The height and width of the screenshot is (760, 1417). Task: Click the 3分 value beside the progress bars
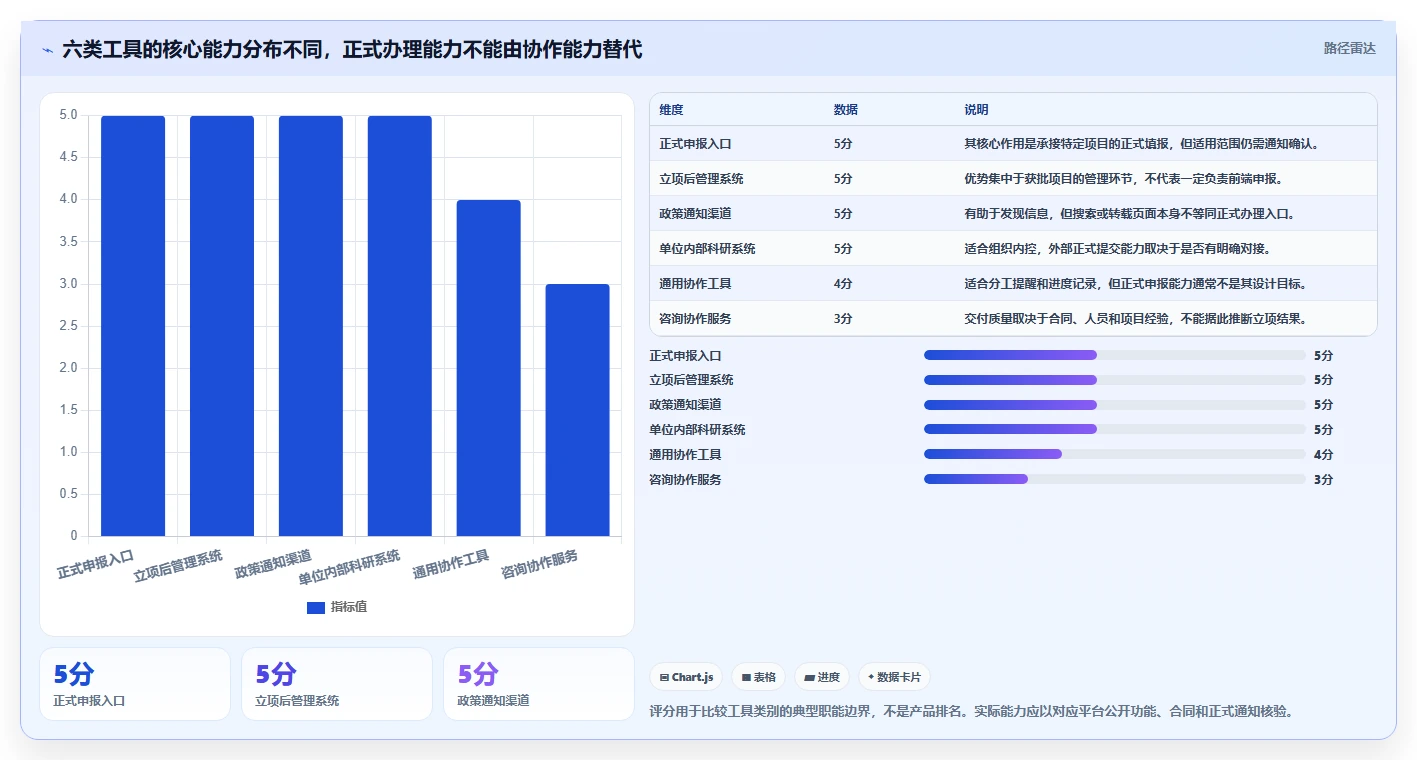[1323, 479]
